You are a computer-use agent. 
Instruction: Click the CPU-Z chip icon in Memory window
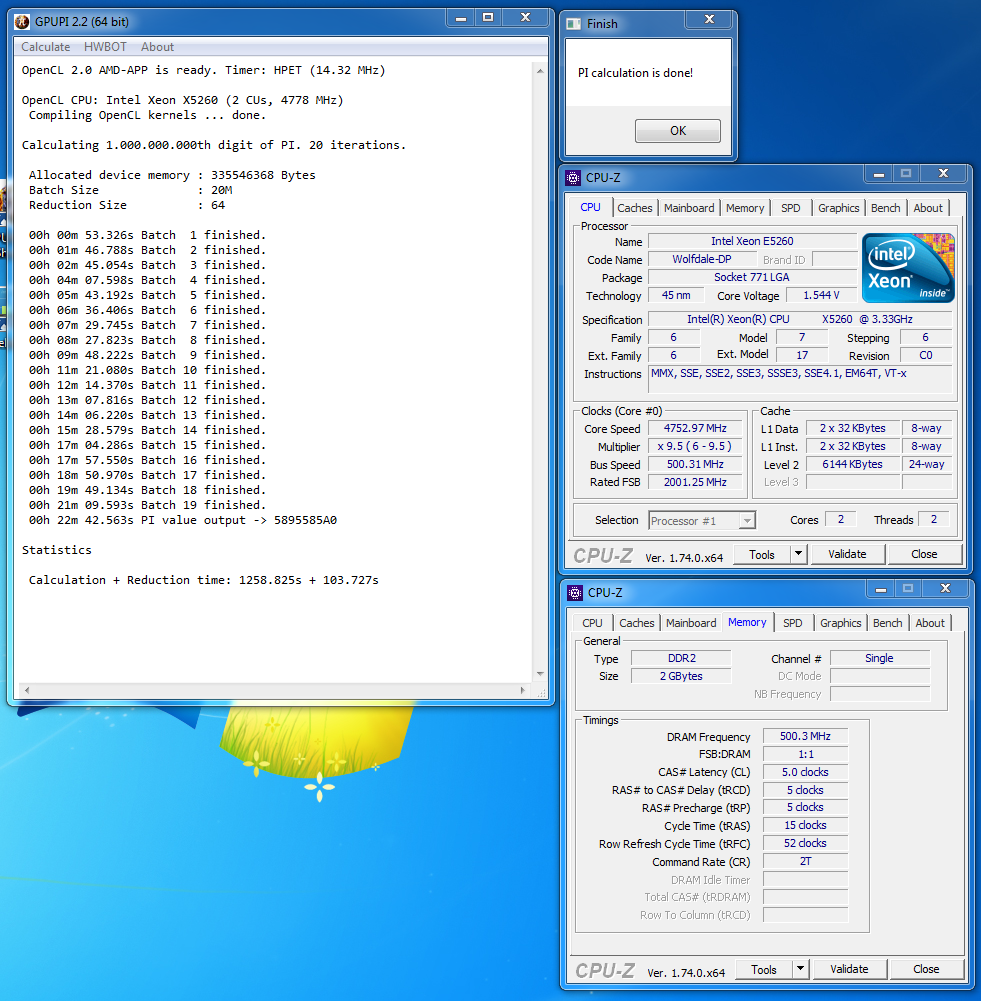(575, 592)
